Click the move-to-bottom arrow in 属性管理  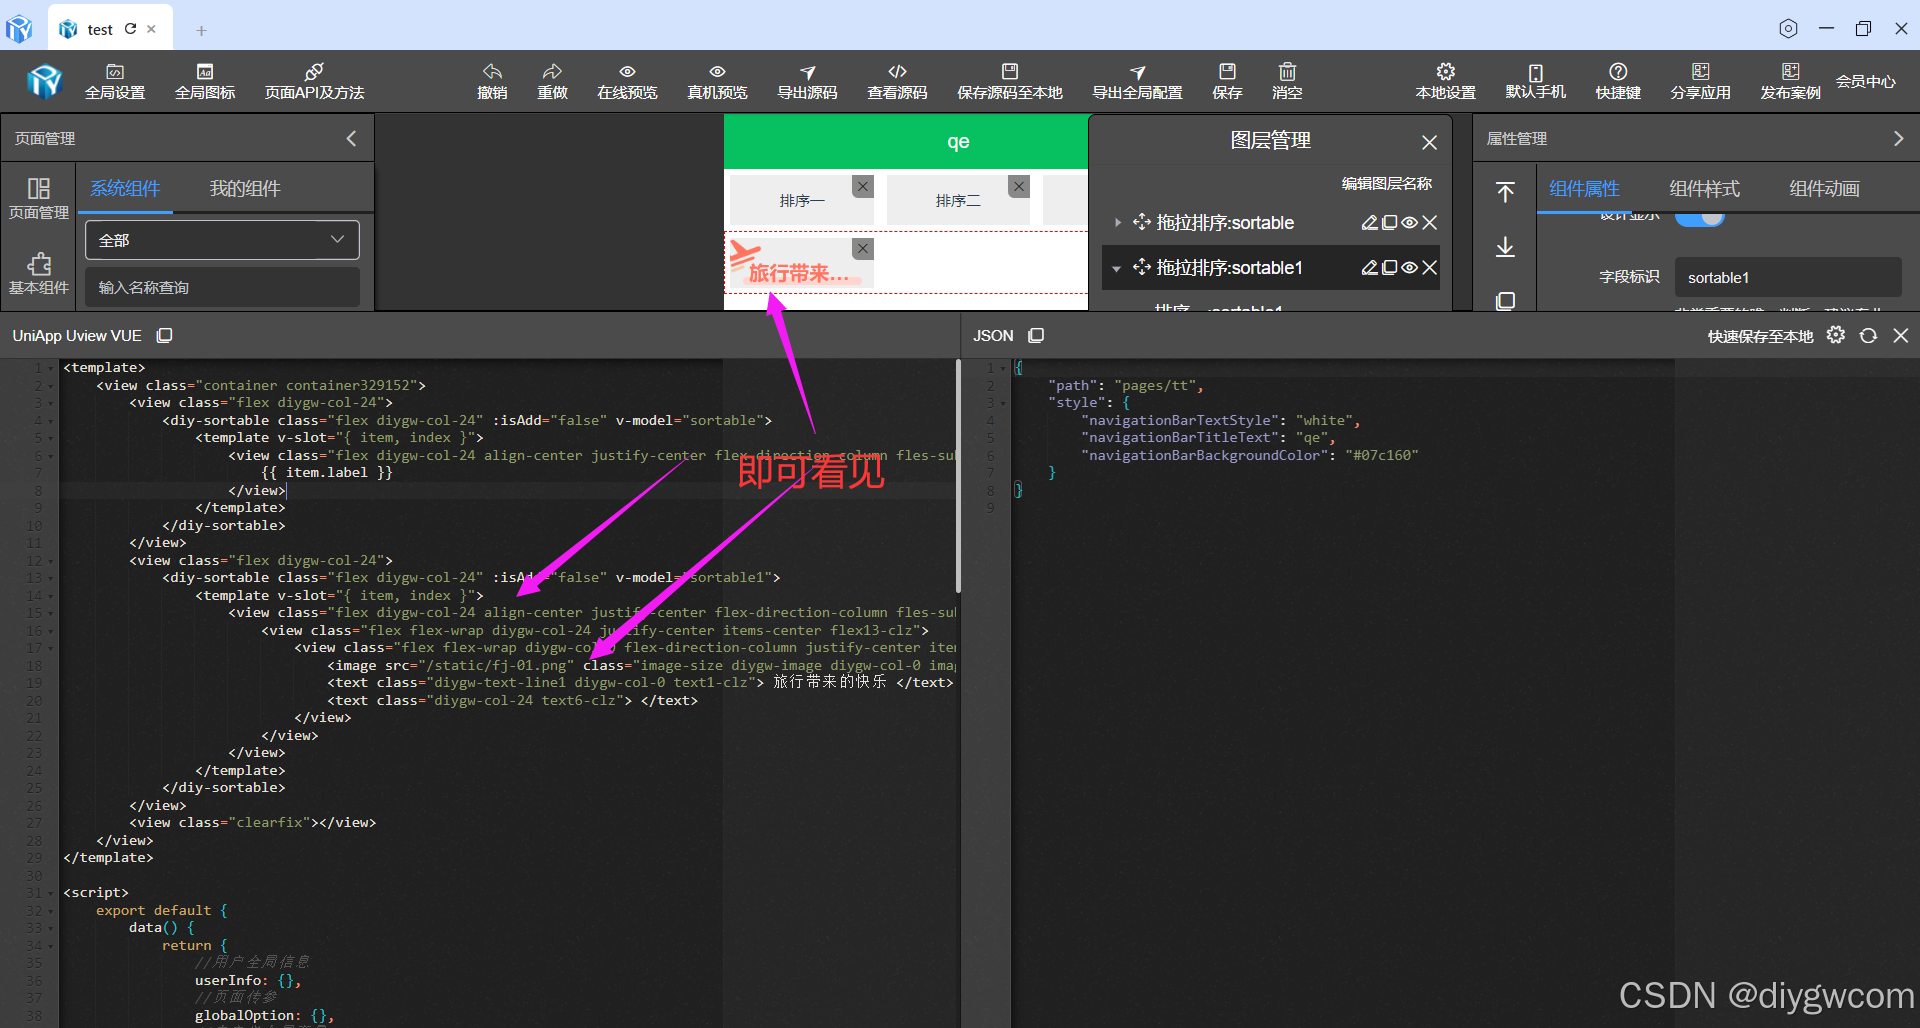(1505, 247)
